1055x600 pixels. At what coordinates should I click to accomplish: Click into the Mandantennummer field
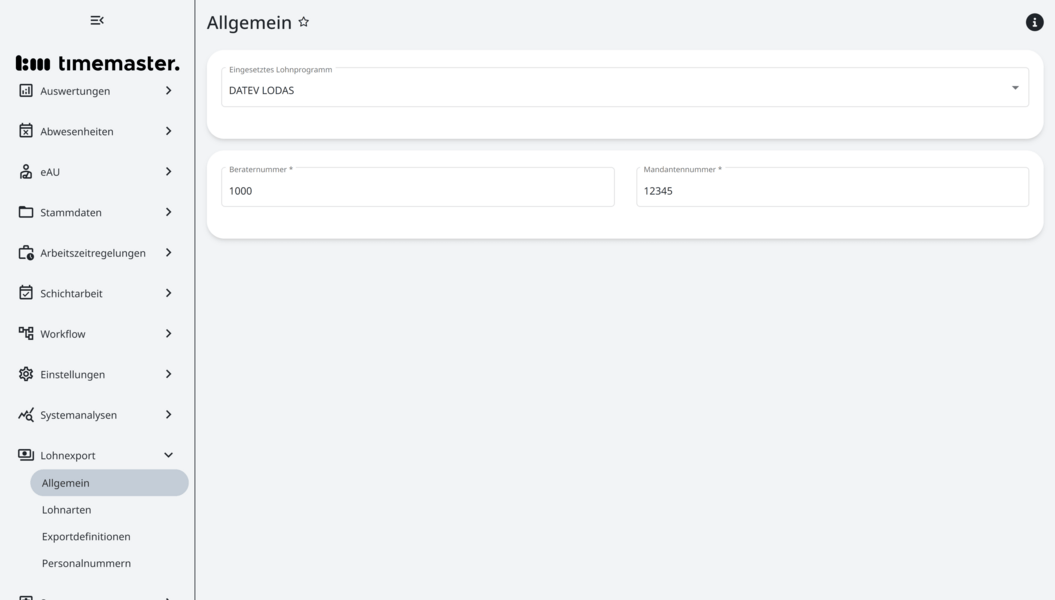[831, 190]
